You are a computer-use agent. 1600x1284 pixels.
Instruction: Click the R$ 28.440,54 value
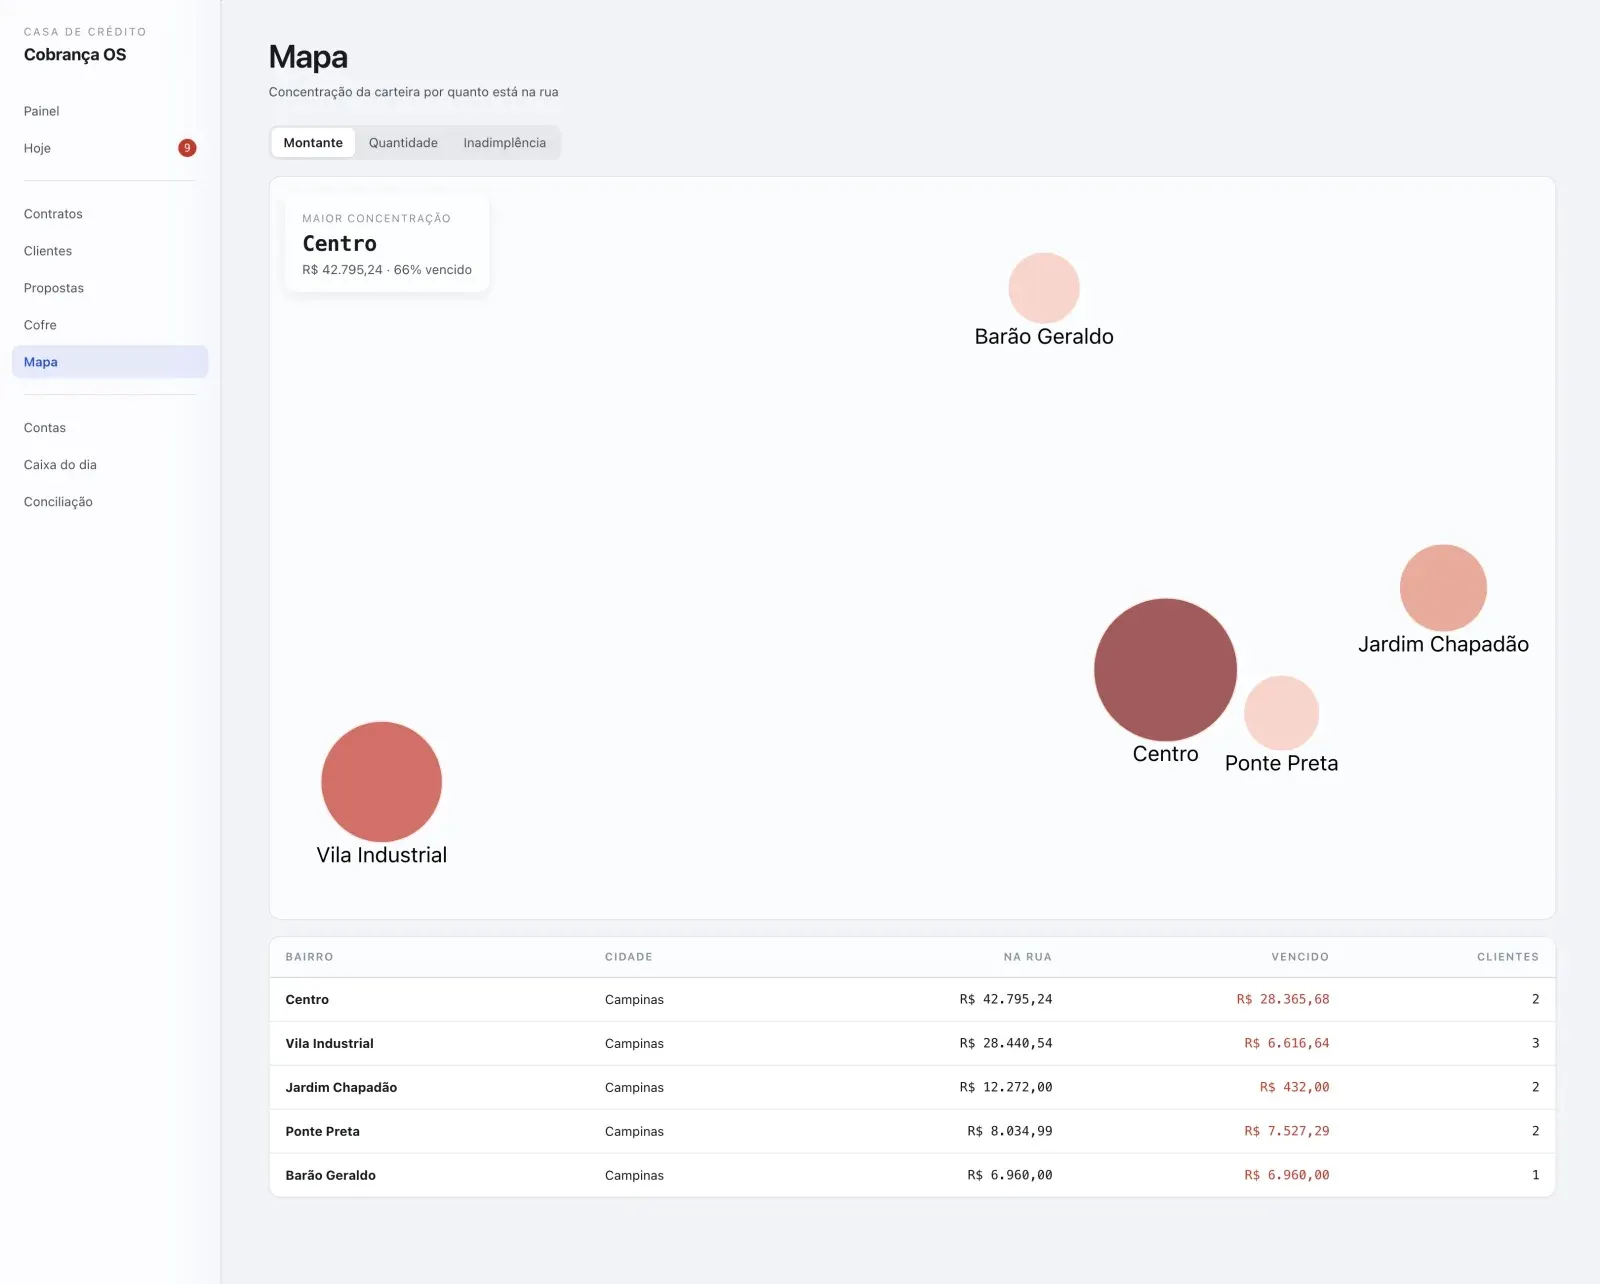pos(1006,1043)
